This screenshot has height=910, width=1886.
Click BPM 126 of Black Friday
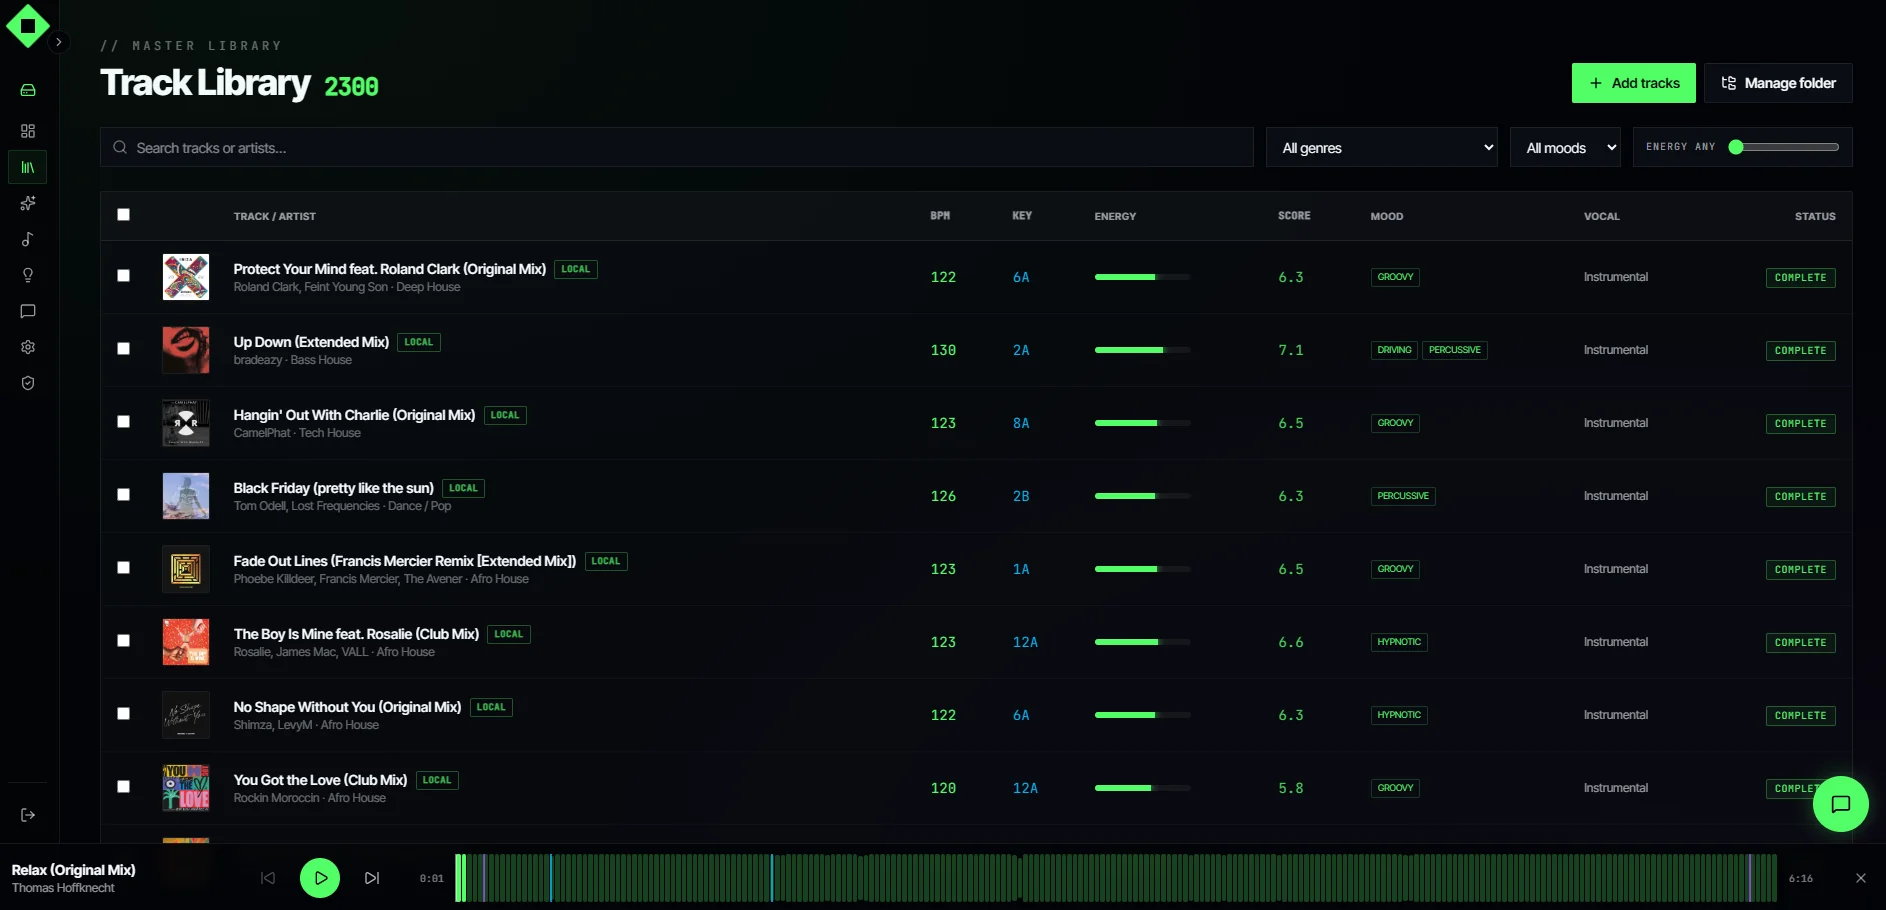coord(943,496)
